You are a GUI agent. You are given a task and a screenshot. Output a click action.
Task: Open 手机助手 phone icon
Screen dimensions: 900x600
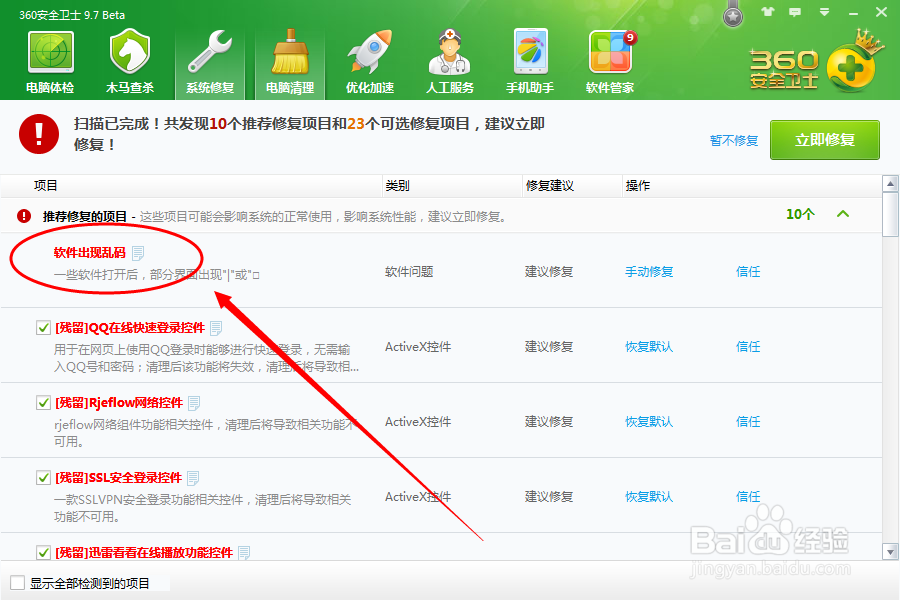[x=530, y=53]
